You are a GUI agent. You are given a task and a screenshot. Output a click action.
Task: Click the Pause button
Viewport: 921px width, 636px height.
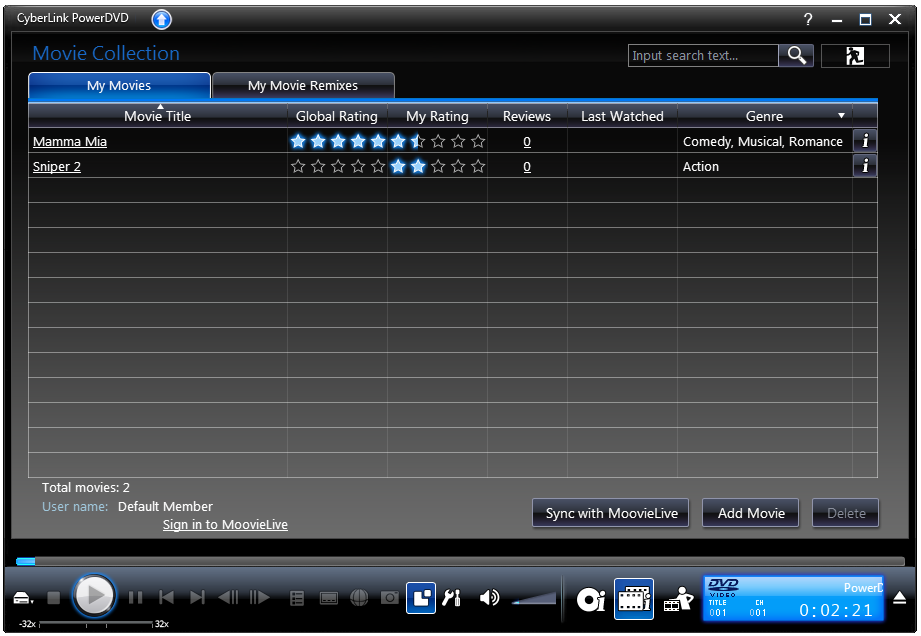(x=136, y=598)
